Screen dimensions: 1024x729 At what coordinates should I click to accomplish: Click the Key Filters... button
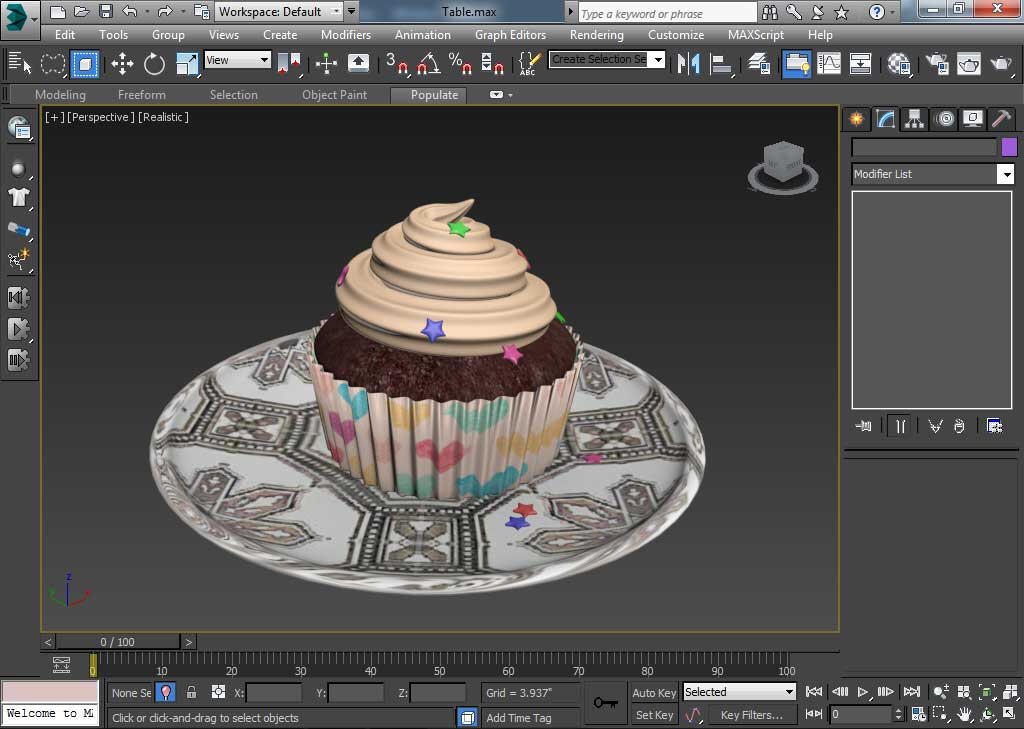751,715
